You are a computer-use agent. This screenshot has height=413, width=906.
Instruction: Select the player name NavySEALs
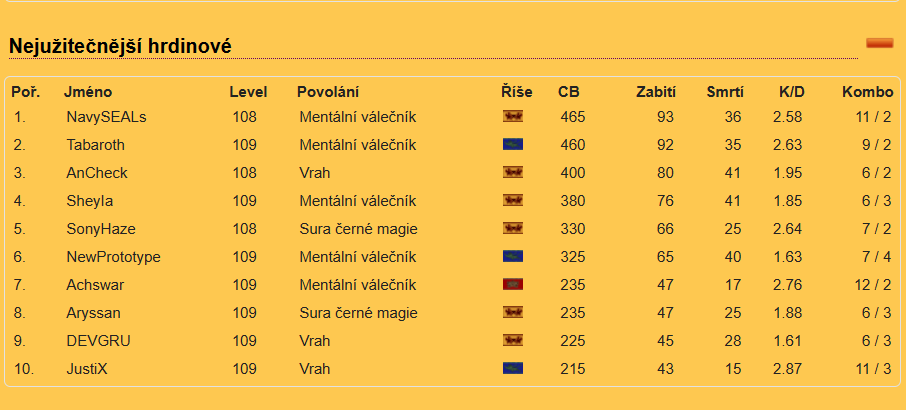click(x=106, y=117)
